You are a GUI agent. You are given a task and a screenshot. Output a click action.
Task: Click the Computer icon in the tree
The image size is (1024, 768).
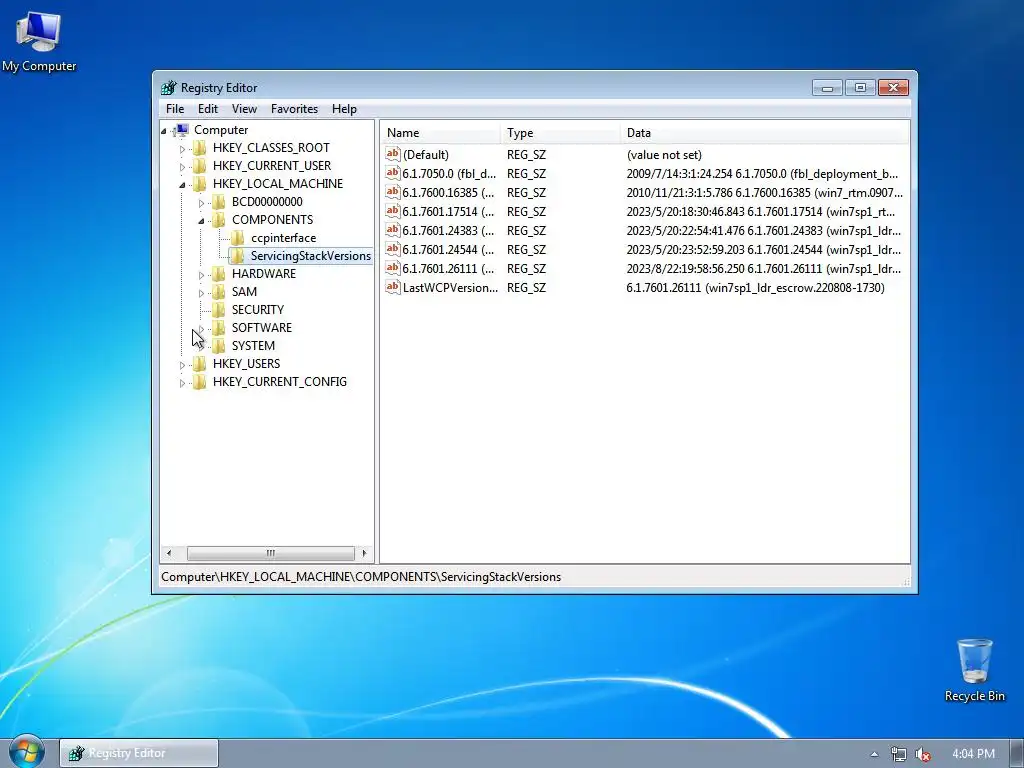tap(182, 130)
